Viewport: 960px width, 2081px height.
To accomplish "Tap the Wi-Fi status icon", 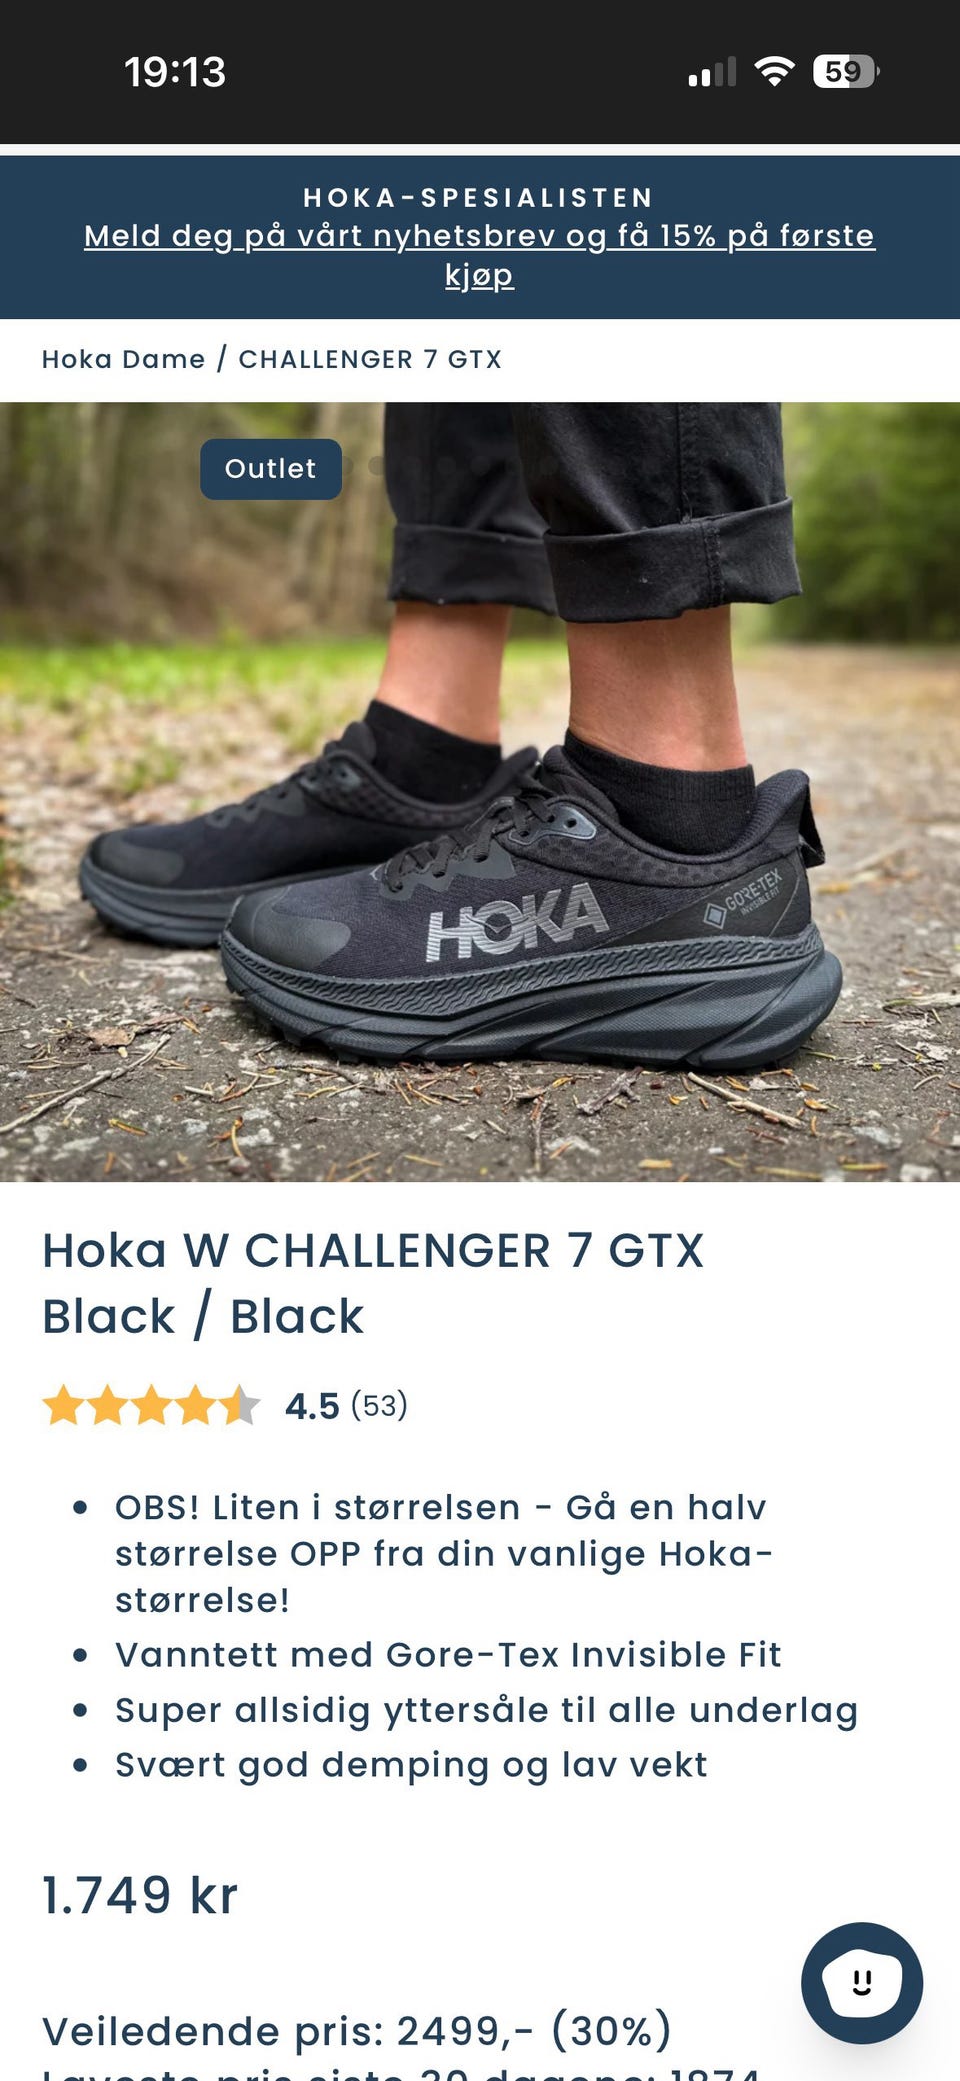I will [774, 72].
